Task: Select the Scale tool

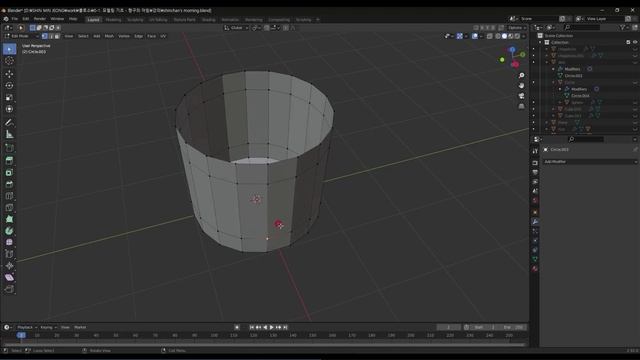Action: pos(9,98)
